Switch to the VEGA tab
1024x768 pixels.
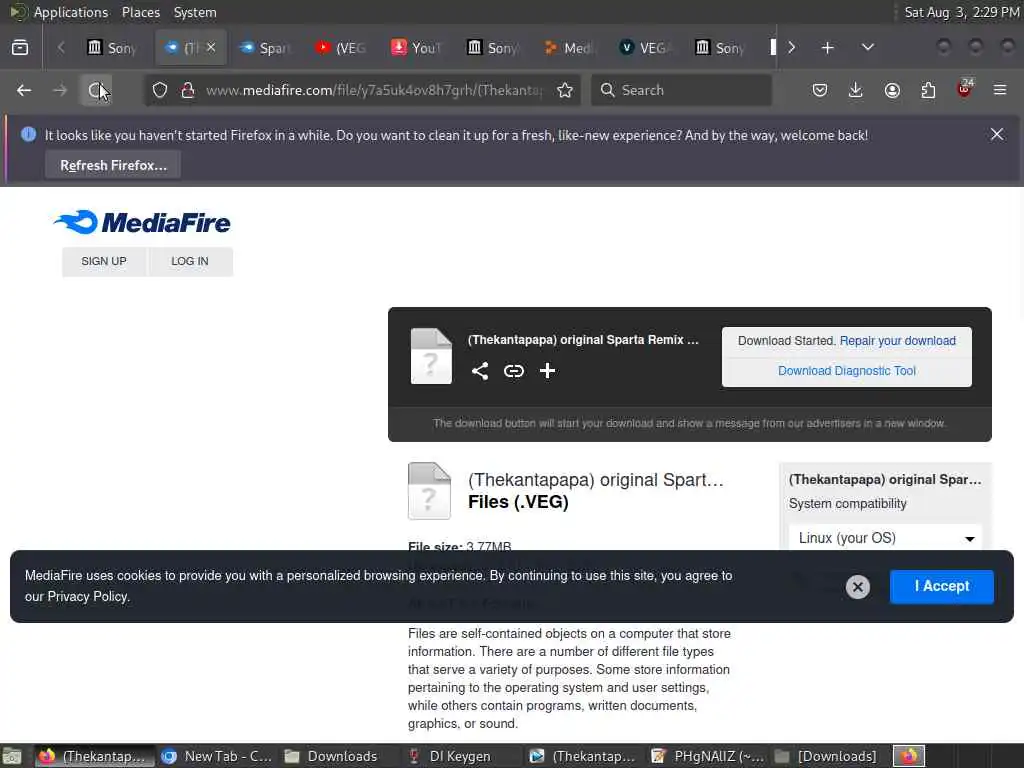(x=646, y=48)
